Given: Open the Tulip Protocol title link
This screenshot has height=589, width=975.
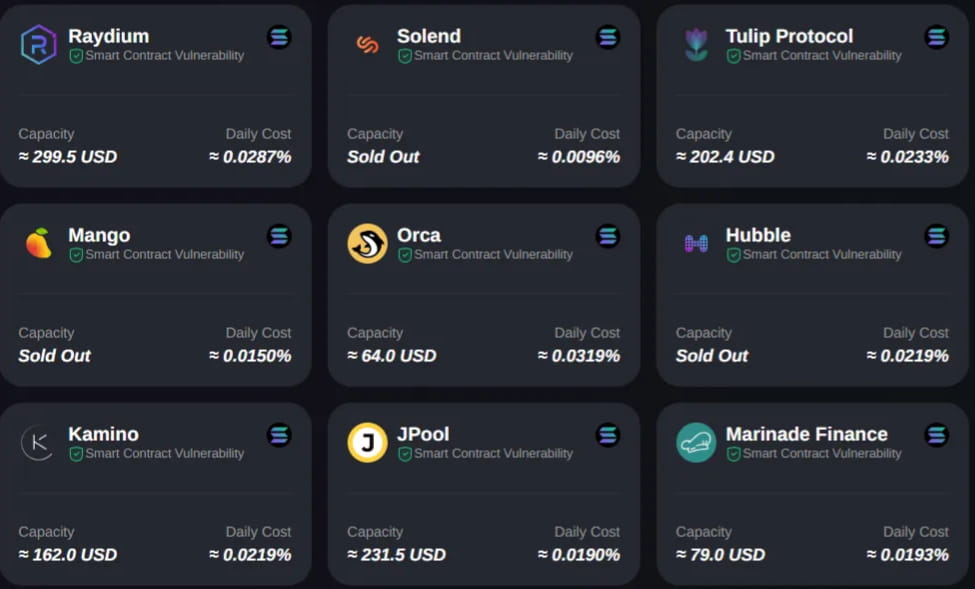Looking at the screenshot, I should point(789,37).
